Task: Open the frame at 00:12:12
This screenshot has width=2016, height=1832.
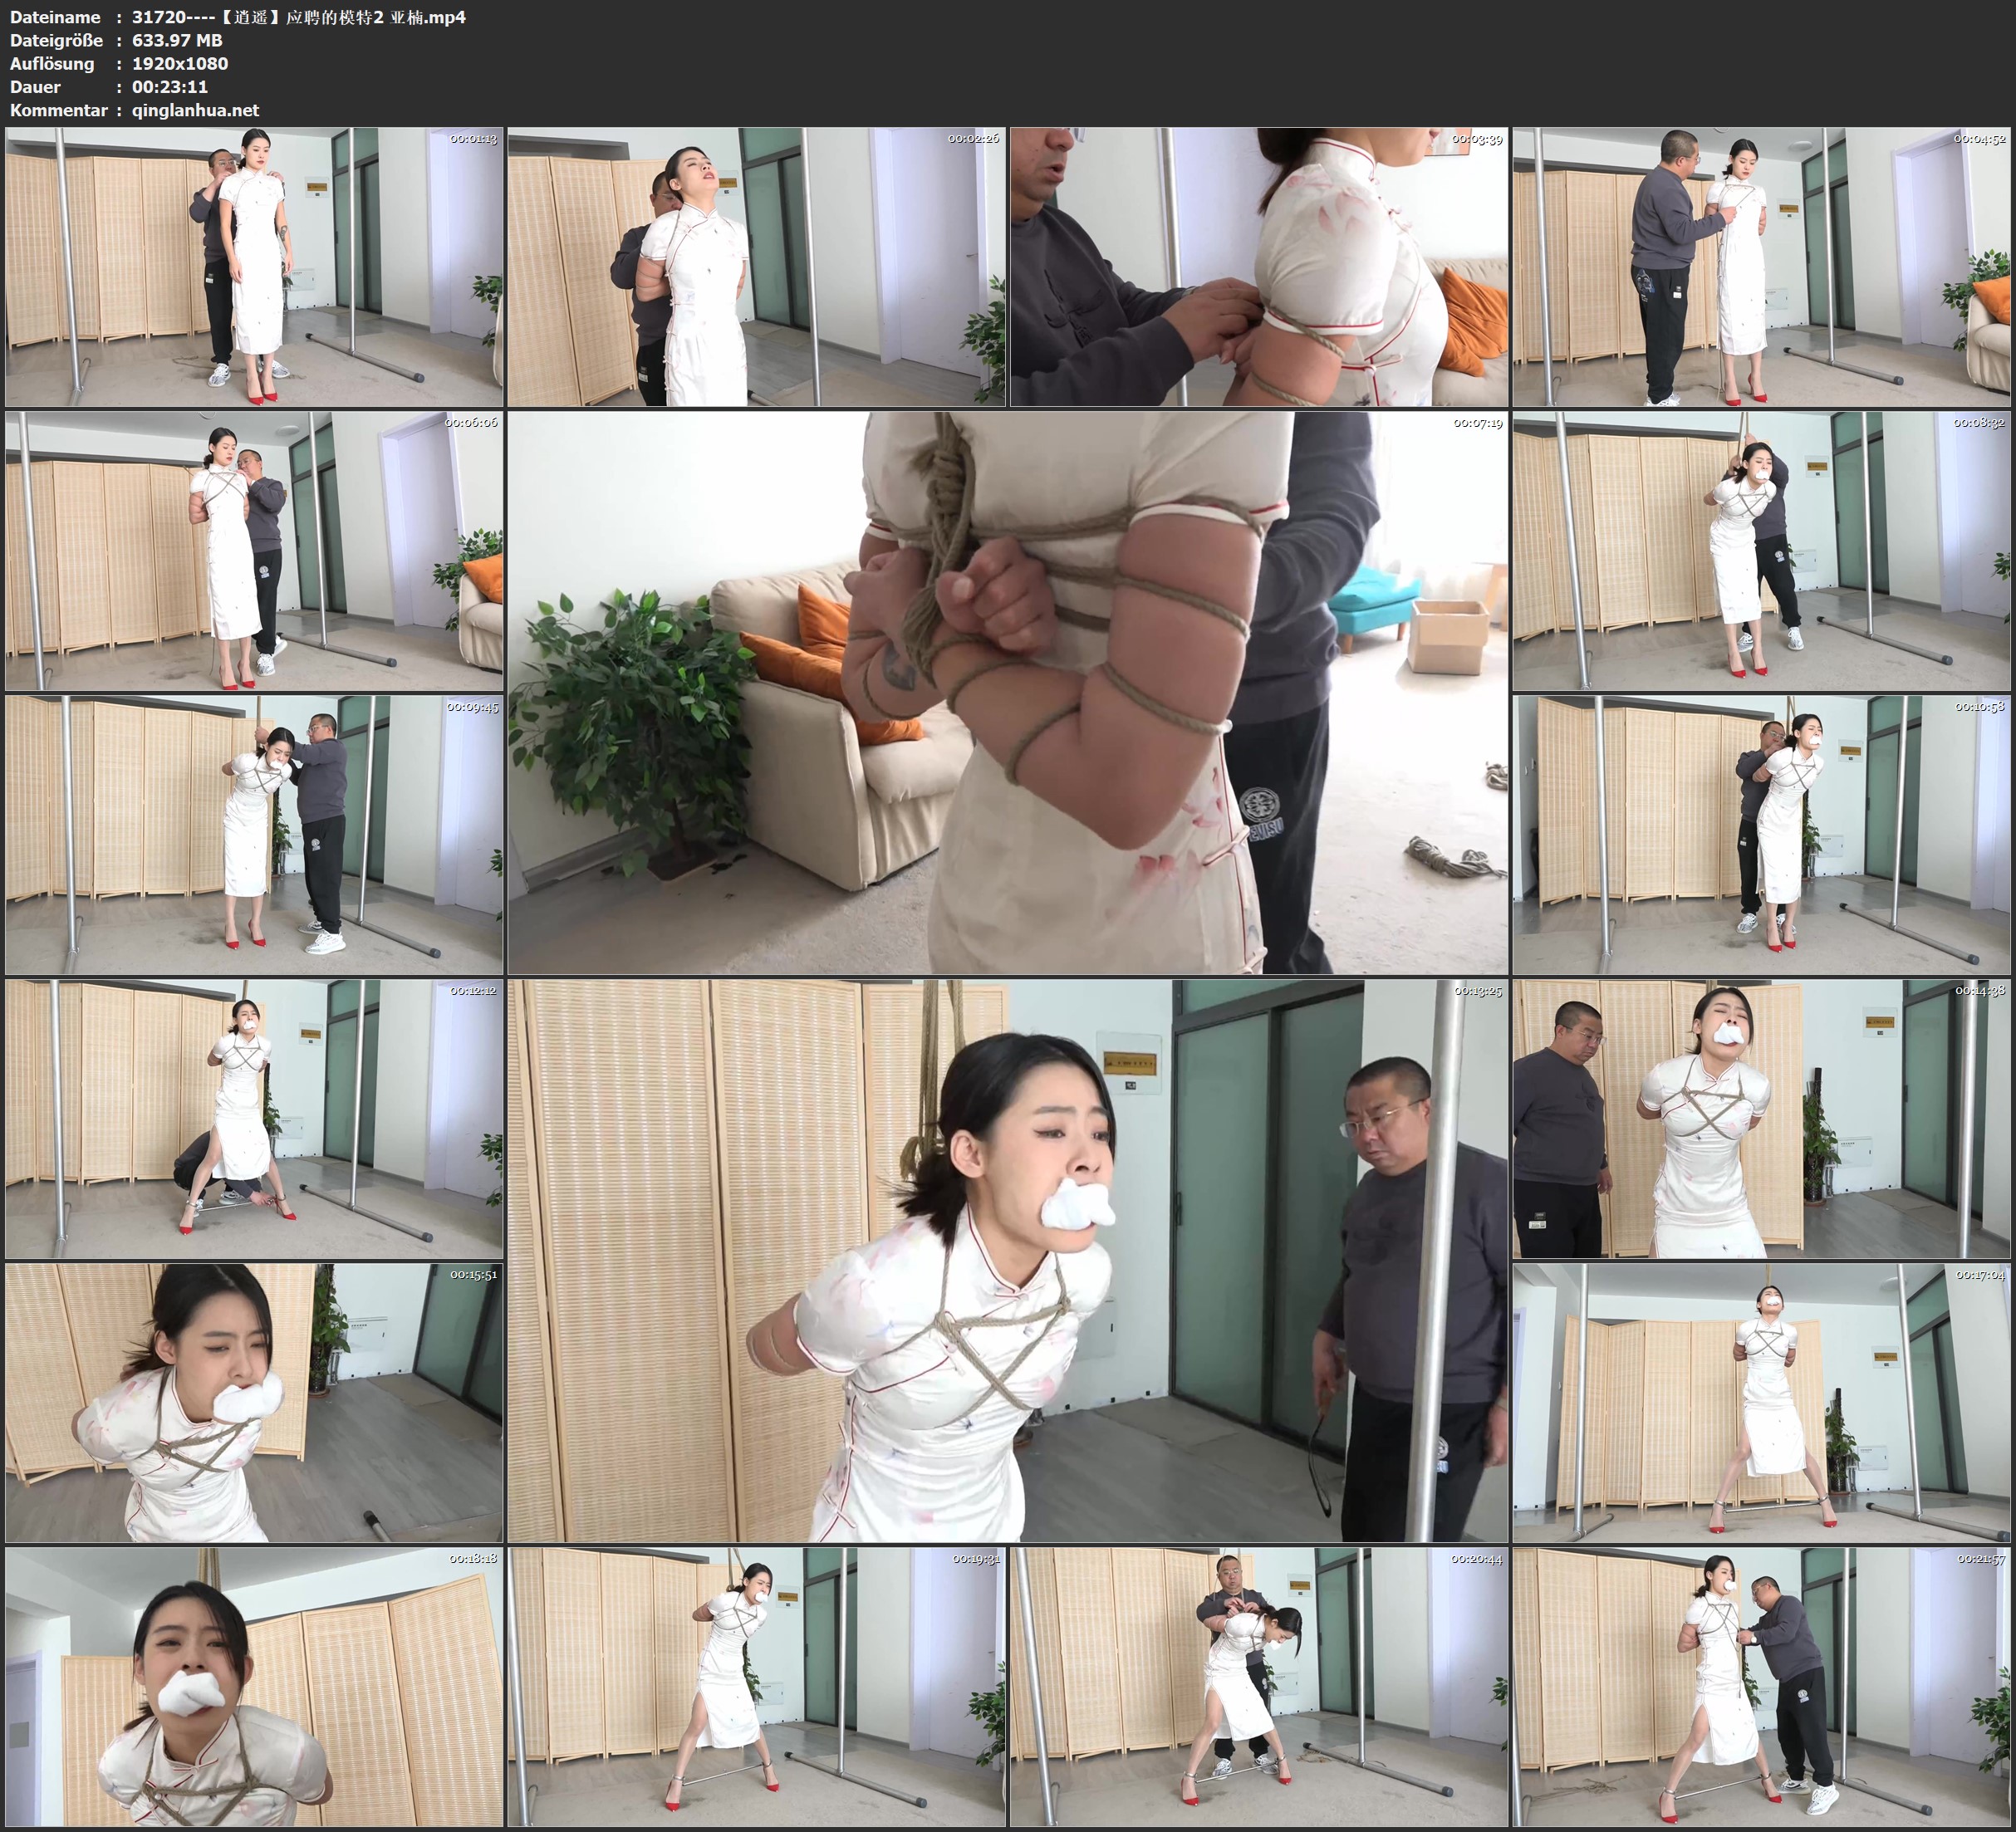Action: click(x=254, y=1119)
